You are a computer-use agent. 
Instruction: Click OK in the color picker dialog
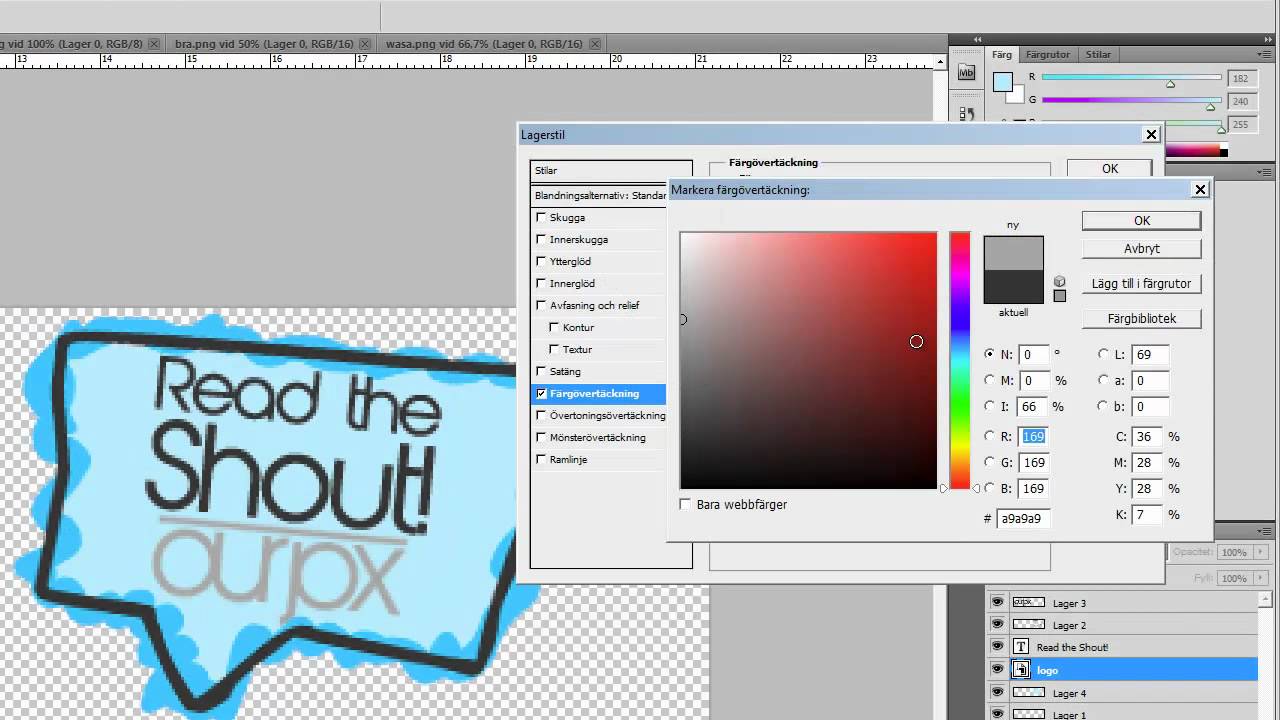click(1141, 221)
